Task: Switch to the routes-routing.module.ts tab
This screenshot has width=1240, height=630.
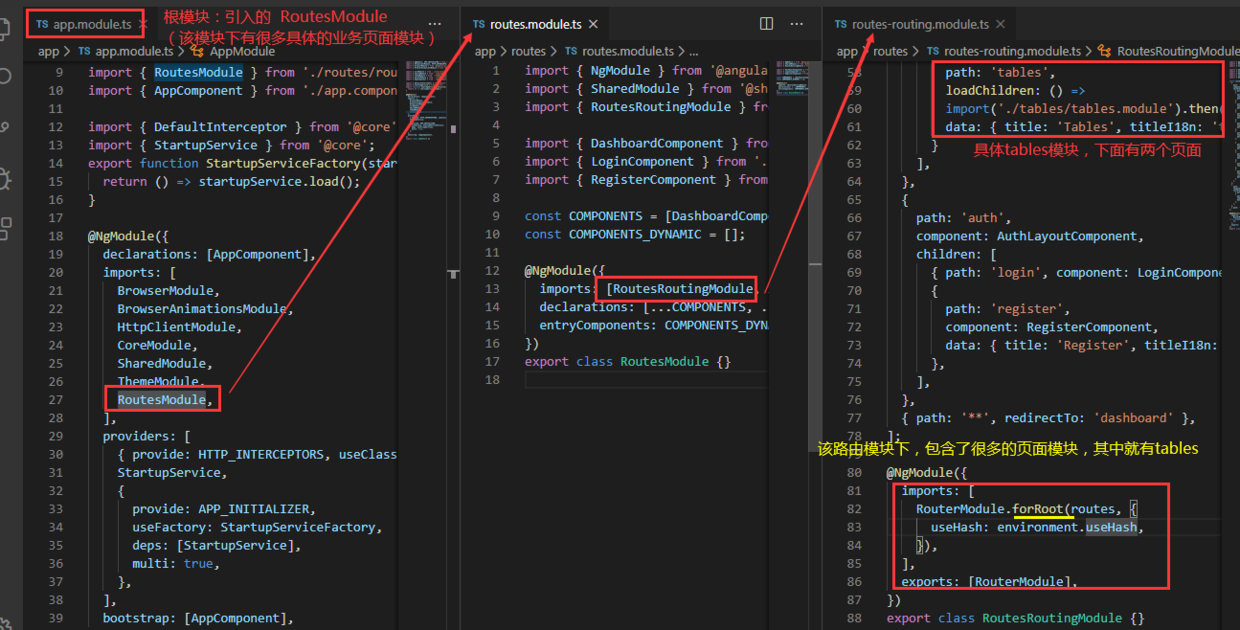Action: pyautogui.click(x=920, y=24)
